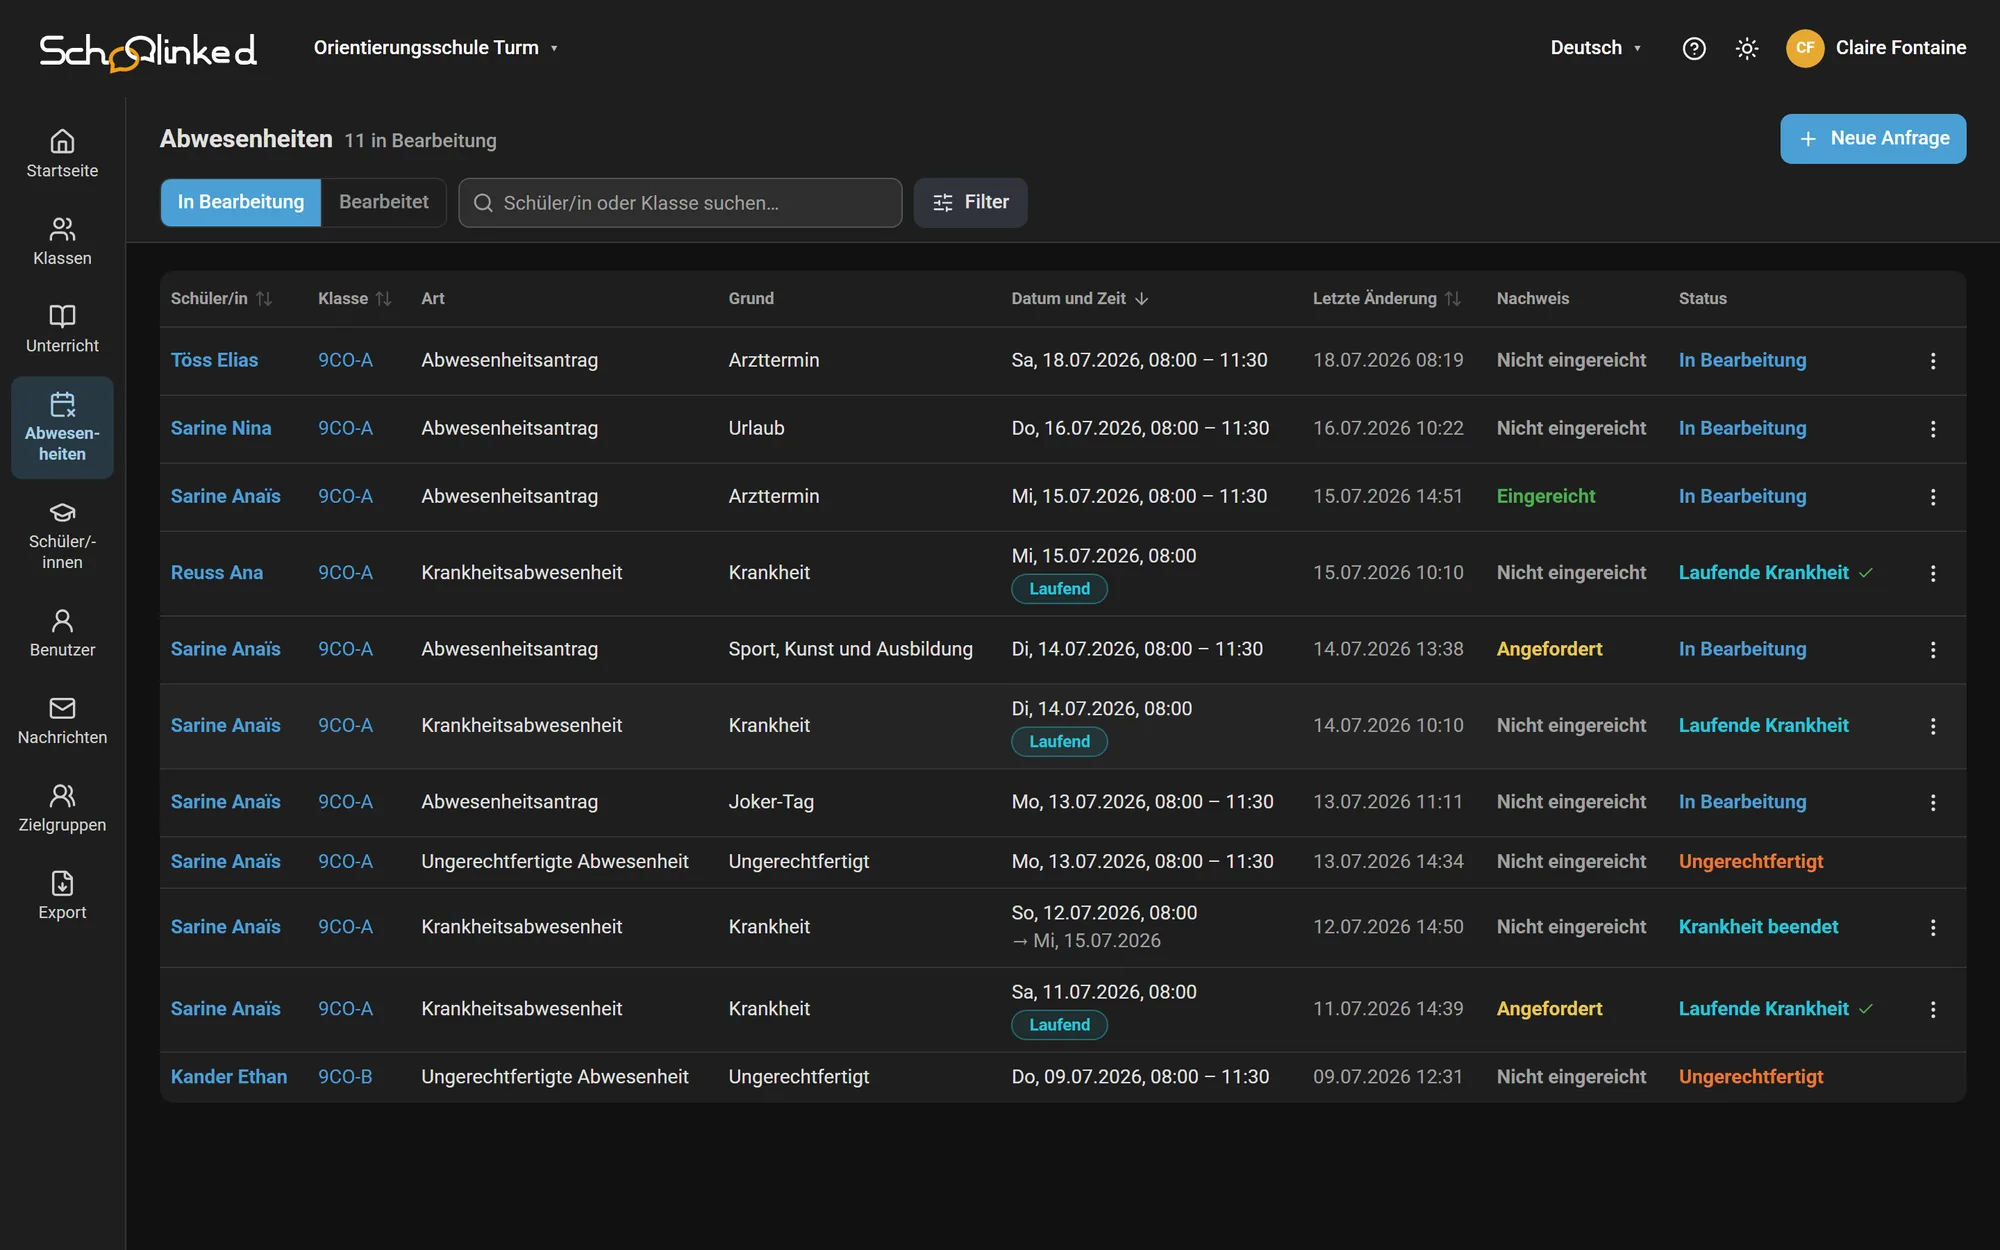The height and width of the screenshot is (1250, 2000).
Task: Open Startseite from the sidebar
Action: coord(62,154)
